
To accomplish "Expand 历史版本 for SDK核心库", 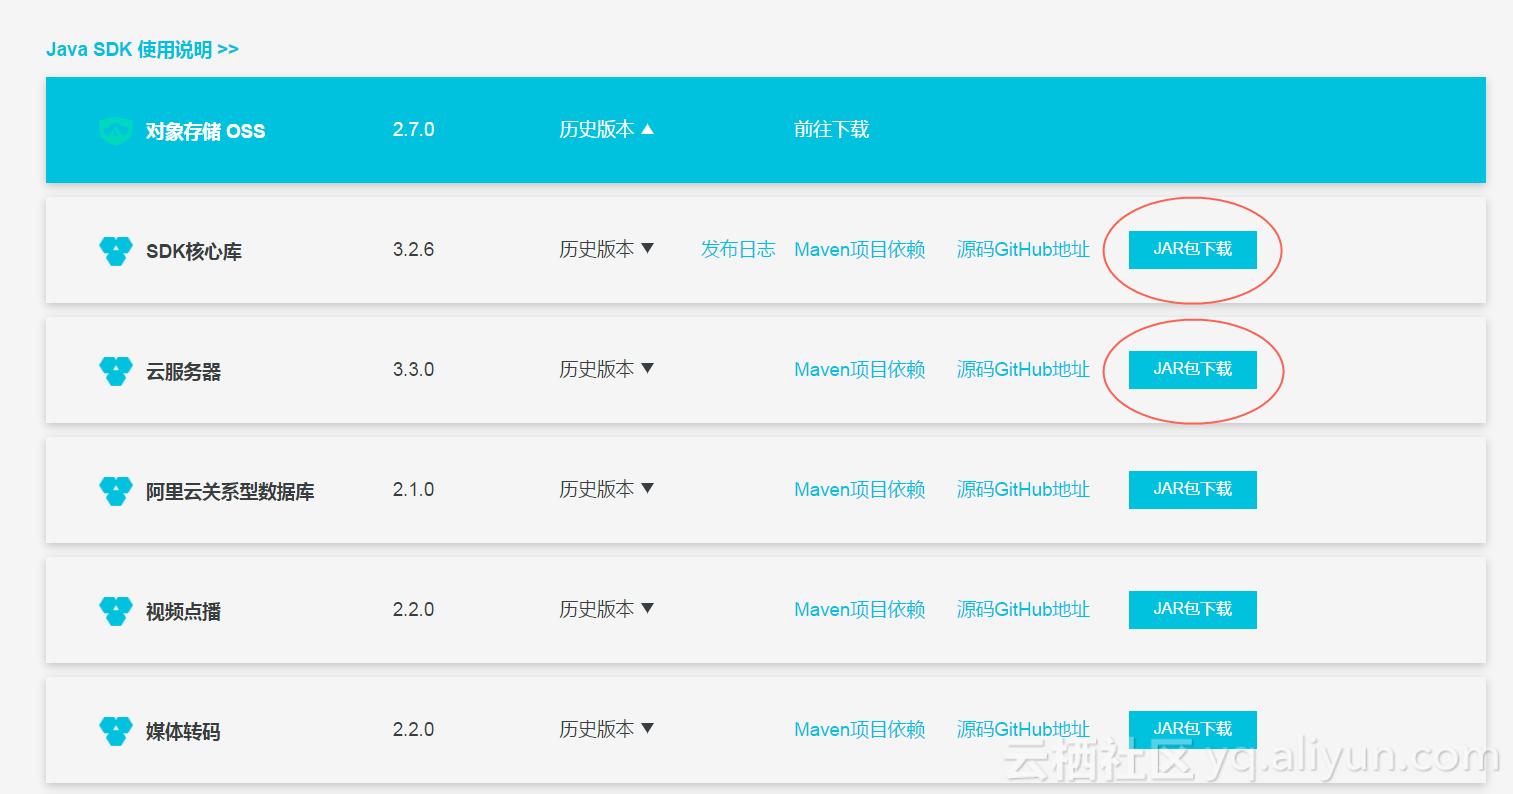I will pos(605,249).
